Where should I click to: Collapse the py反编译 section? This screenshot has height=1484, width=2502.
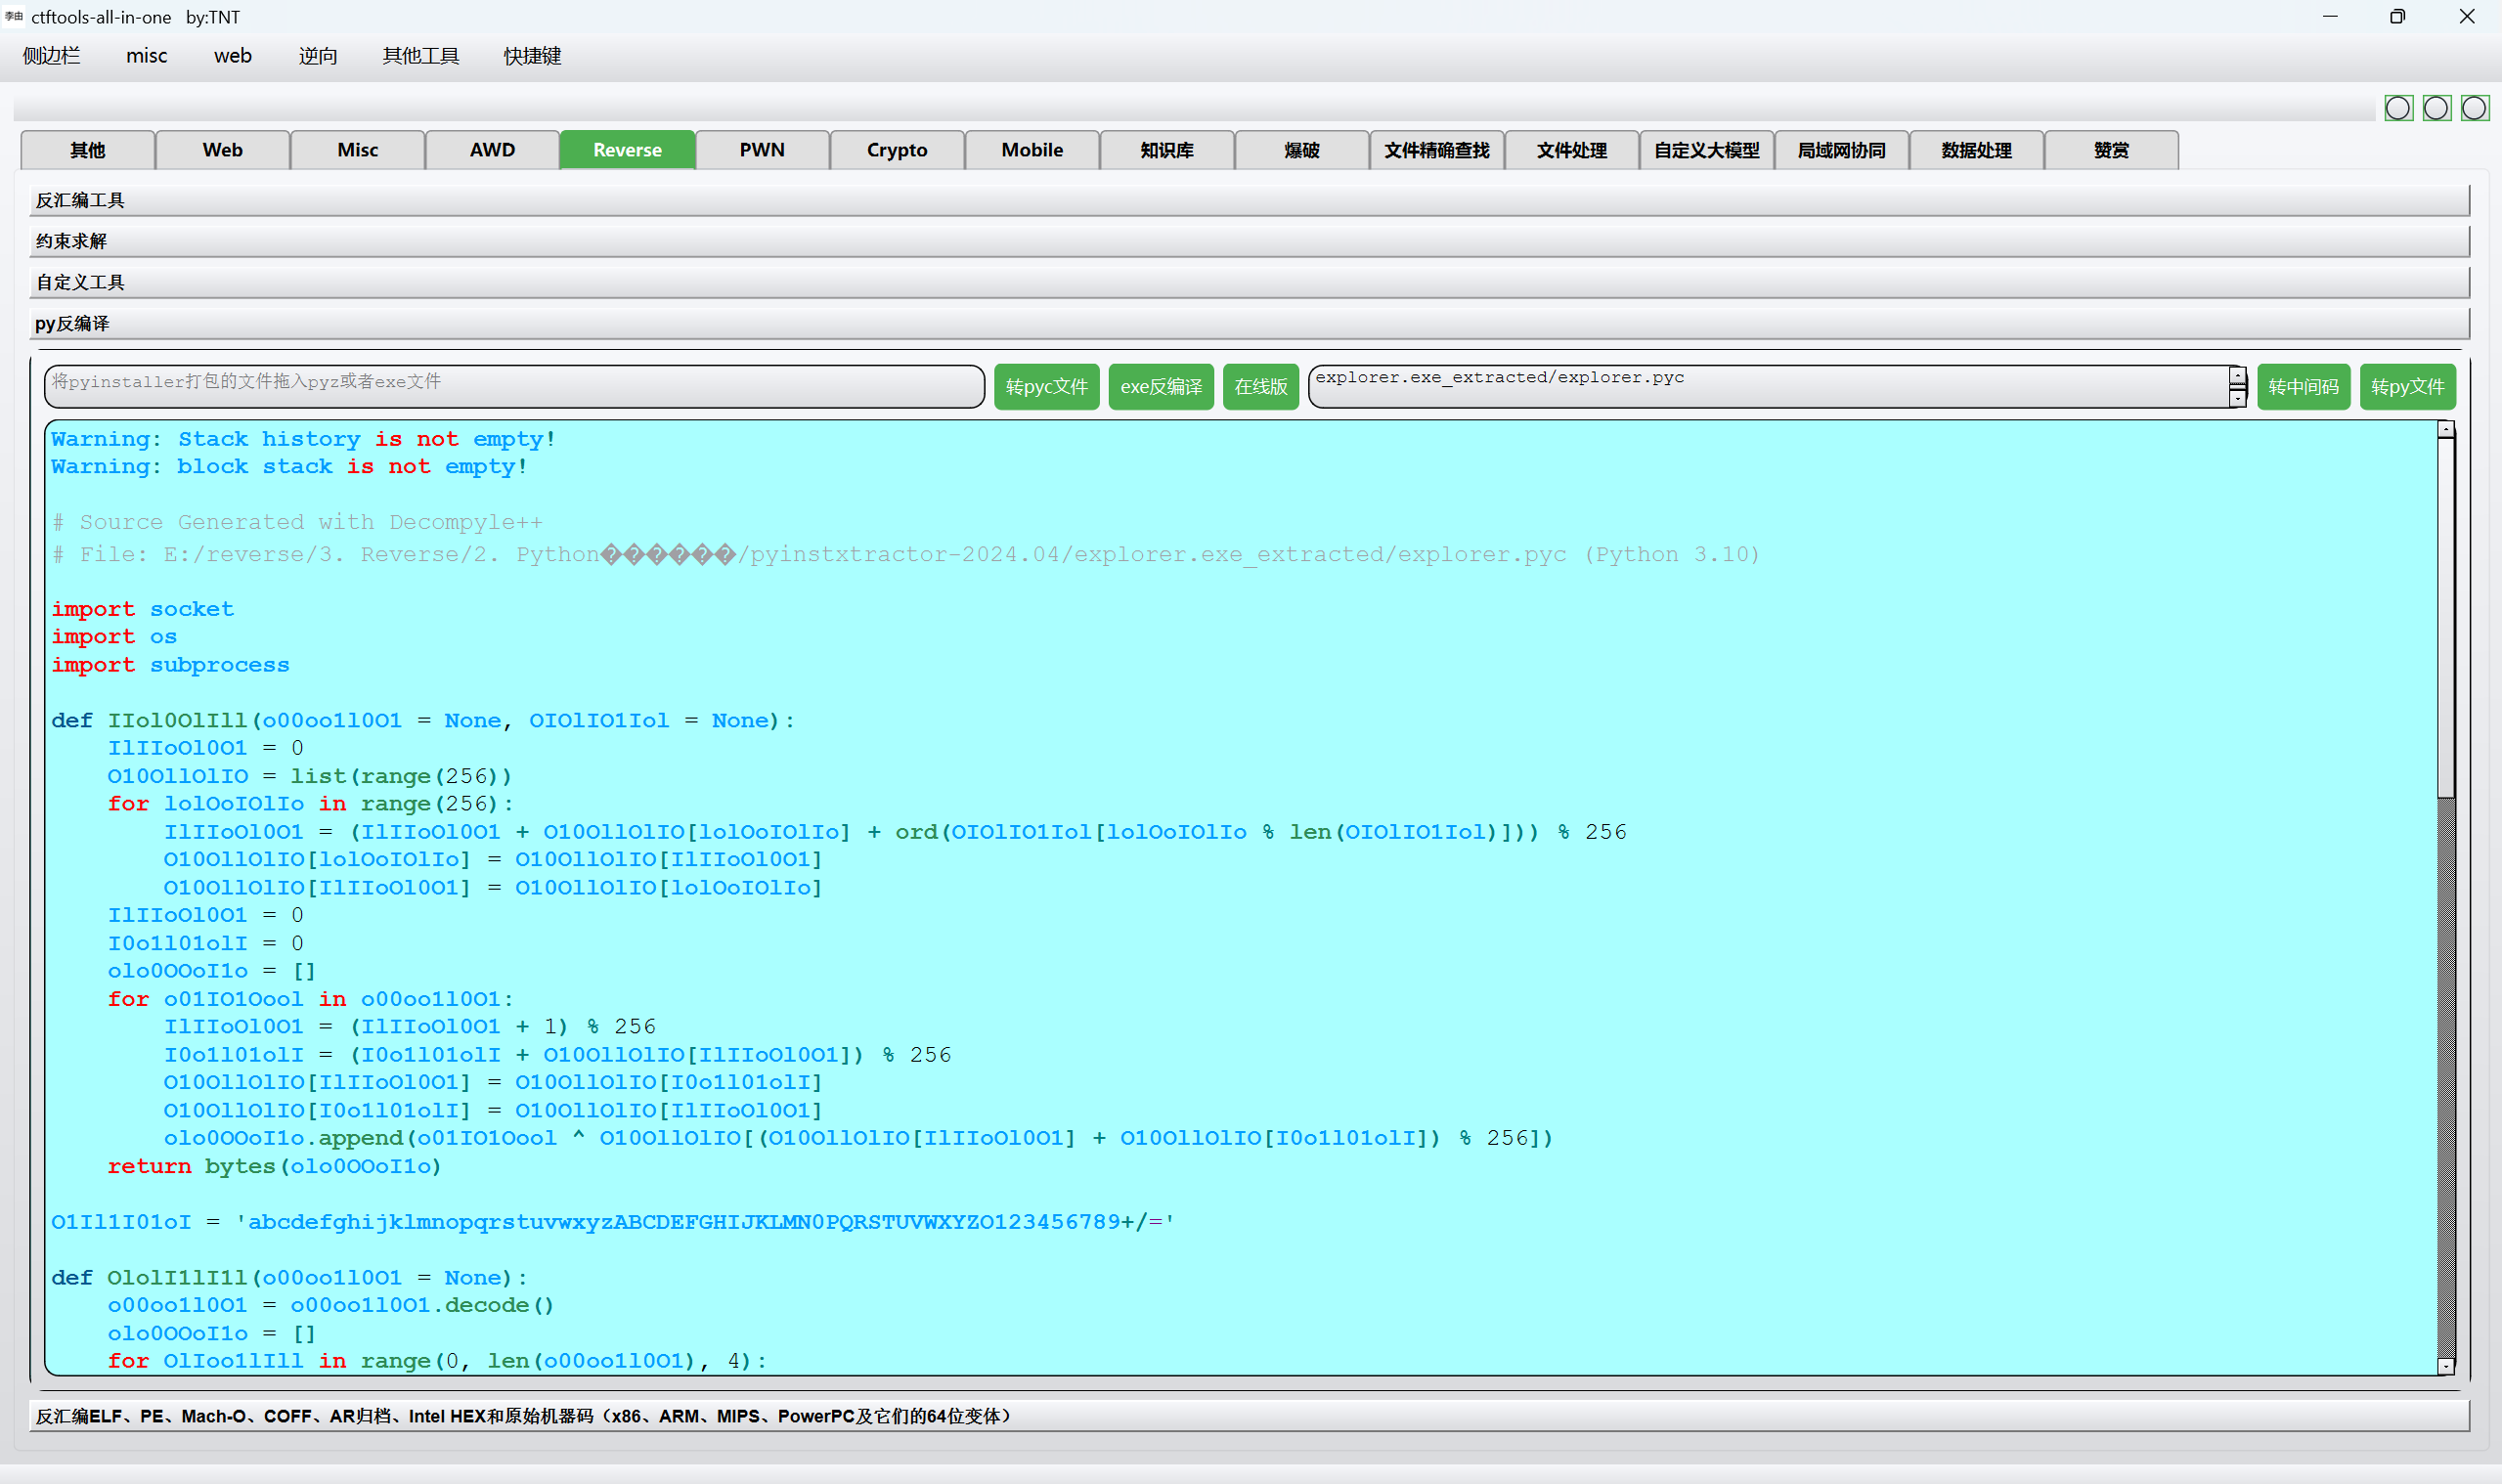click(1250, 323)
